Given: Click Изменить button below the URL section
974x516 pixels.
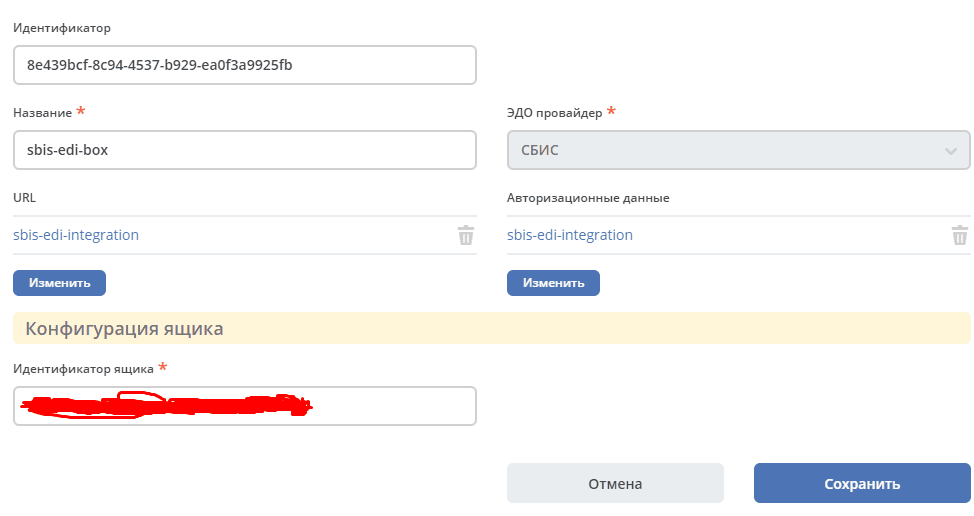Looking at the screenshot, I should click(60, 283).
